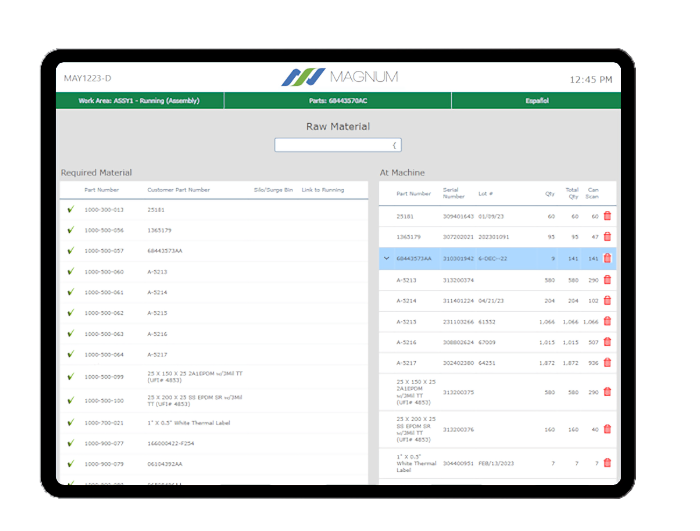The width and height of the screenshot is (700, 531).
Task: Click Customer Part Number column header
Action: [x=179, y=190]
